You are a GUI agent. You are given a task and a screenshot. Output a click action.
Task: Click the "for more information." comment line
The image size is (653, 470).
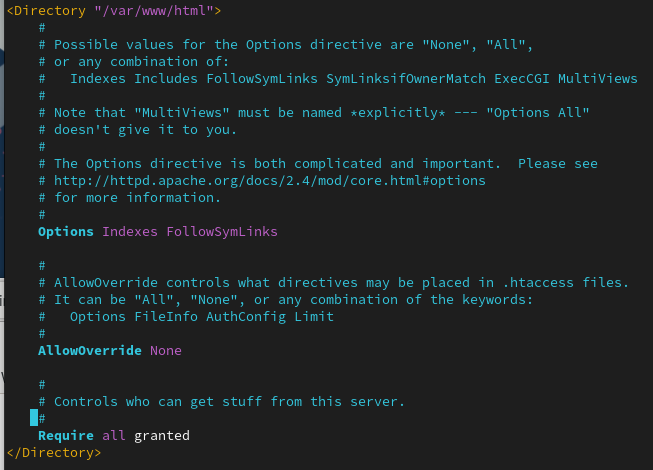[137, 197]
